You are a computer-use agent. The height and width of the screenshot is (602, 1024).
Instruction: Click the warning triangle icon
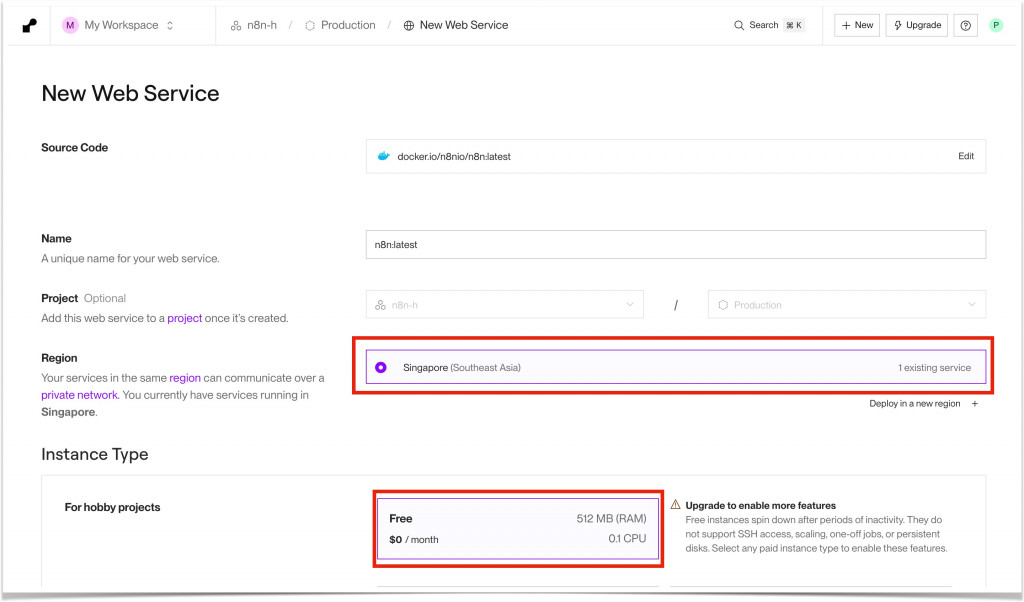676,505
